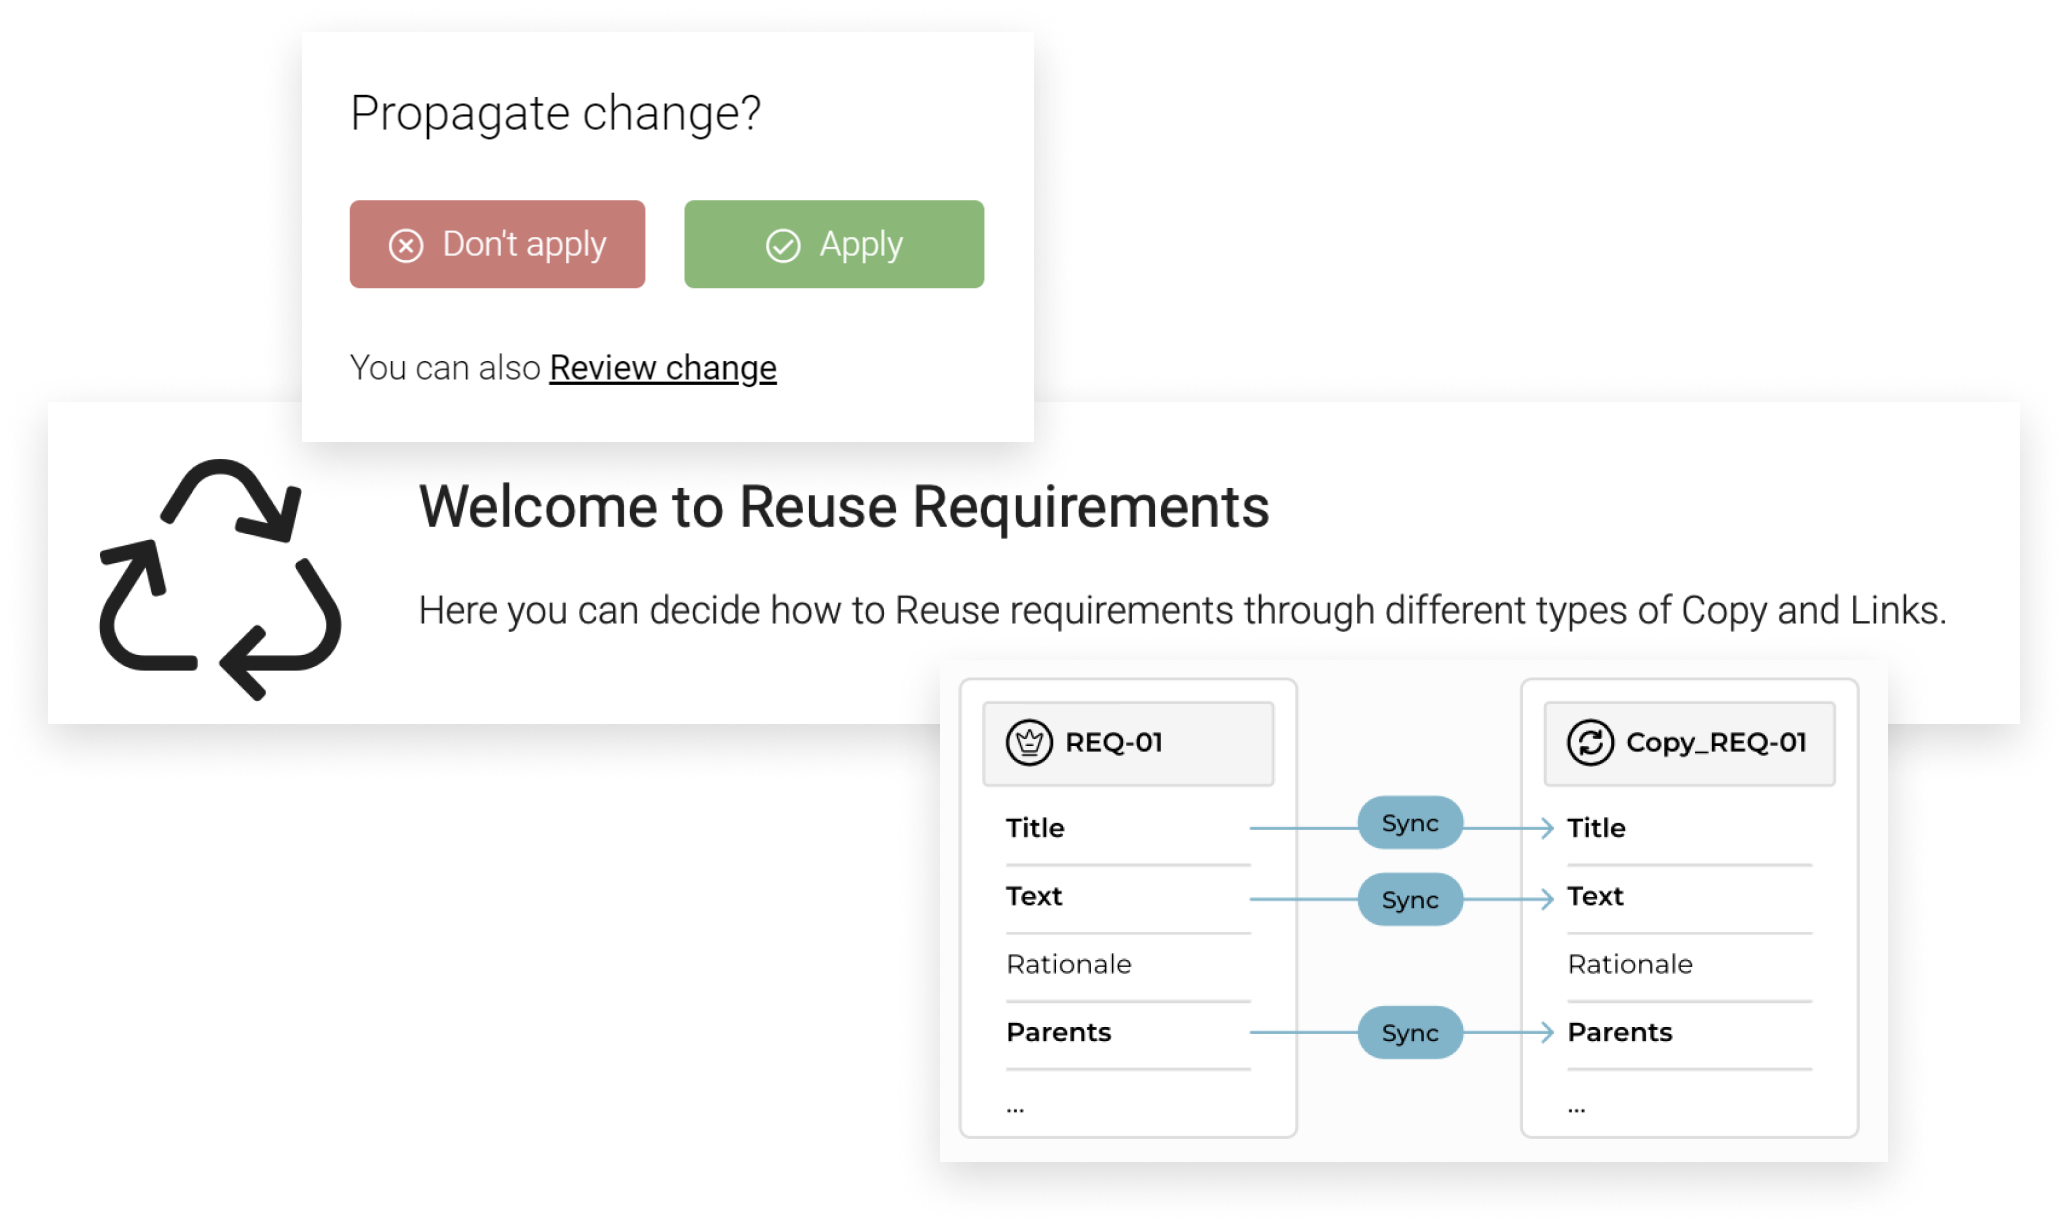Click the Welcome to Reuse Requirements heading
Viewport: 2068px width, 1226px height.
844,507
